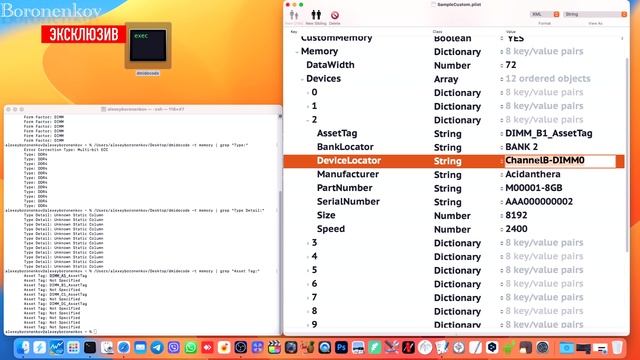Open Safari from the dock
This screenshot has height=360, width=640.
(123, 348)
